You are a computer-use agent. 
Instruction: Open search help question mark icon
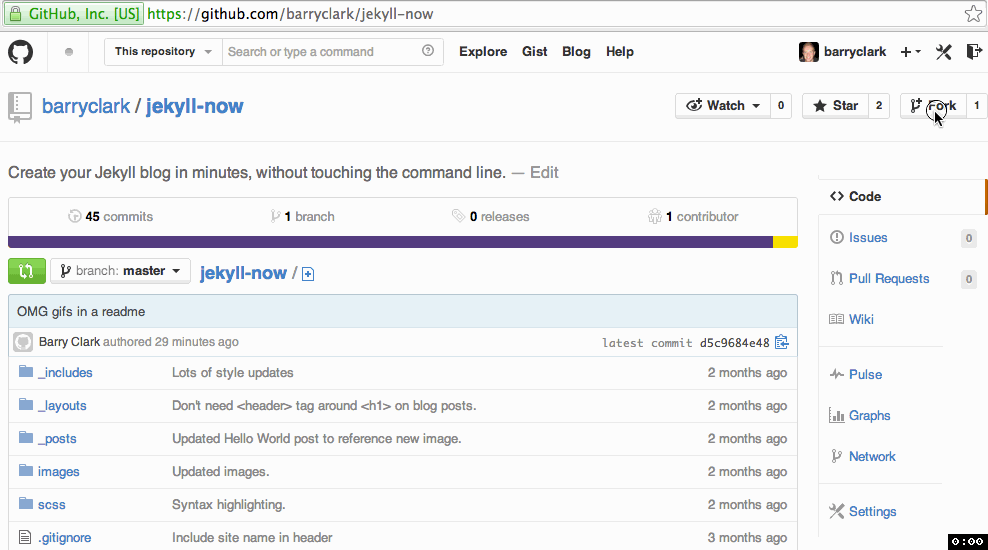pyautogui.click(x=428, y=52)
